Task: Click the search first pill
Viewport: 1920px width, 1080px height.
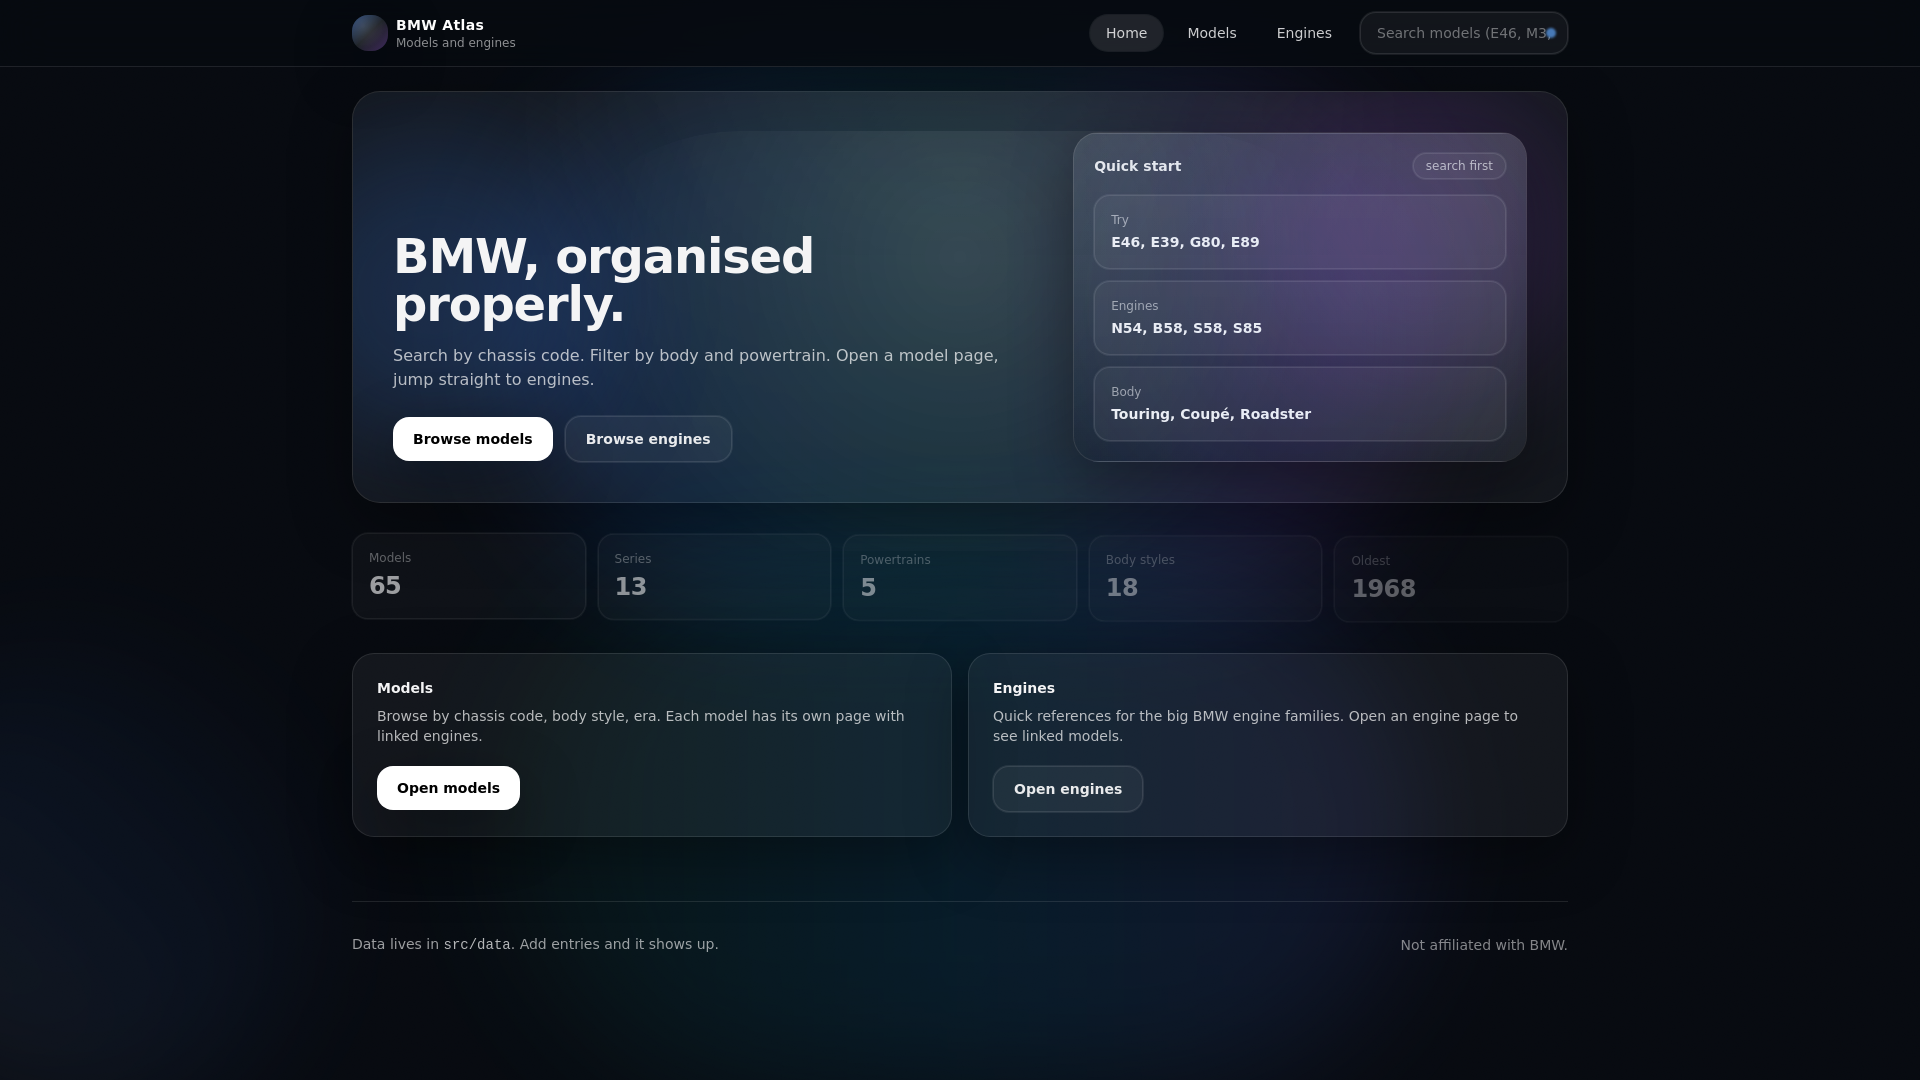Action: click(x=1459, y=166)
